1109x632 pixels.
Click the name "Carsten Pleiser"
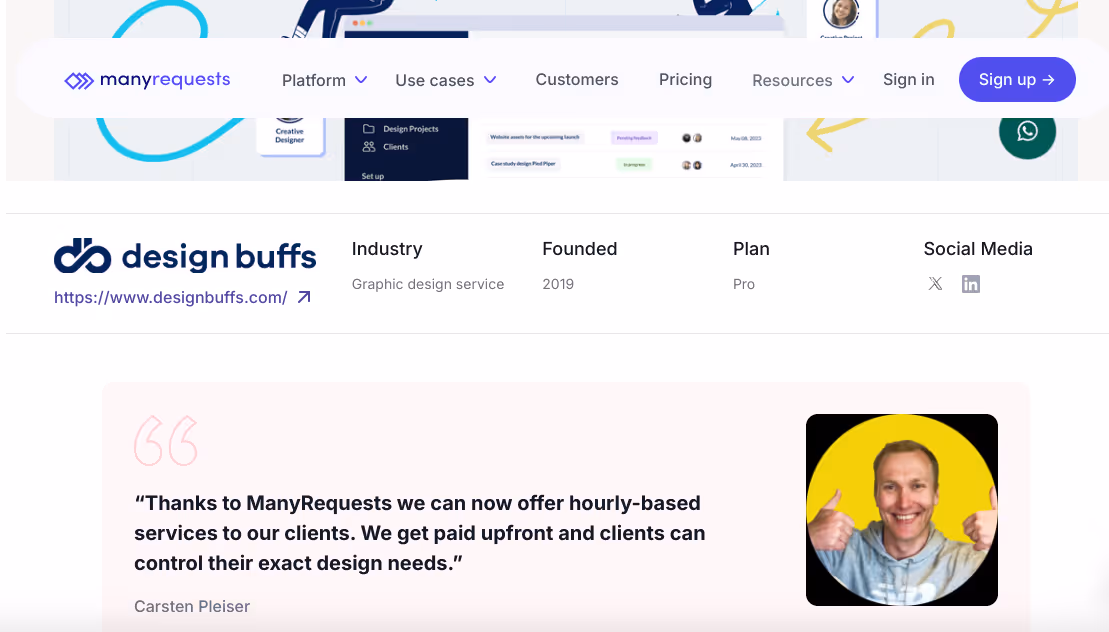(x=192, y=606)
